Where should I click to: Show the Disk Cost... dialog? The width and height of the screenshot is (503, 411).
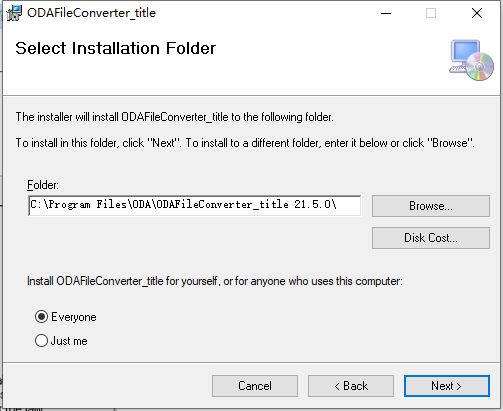tap(431, 238)
